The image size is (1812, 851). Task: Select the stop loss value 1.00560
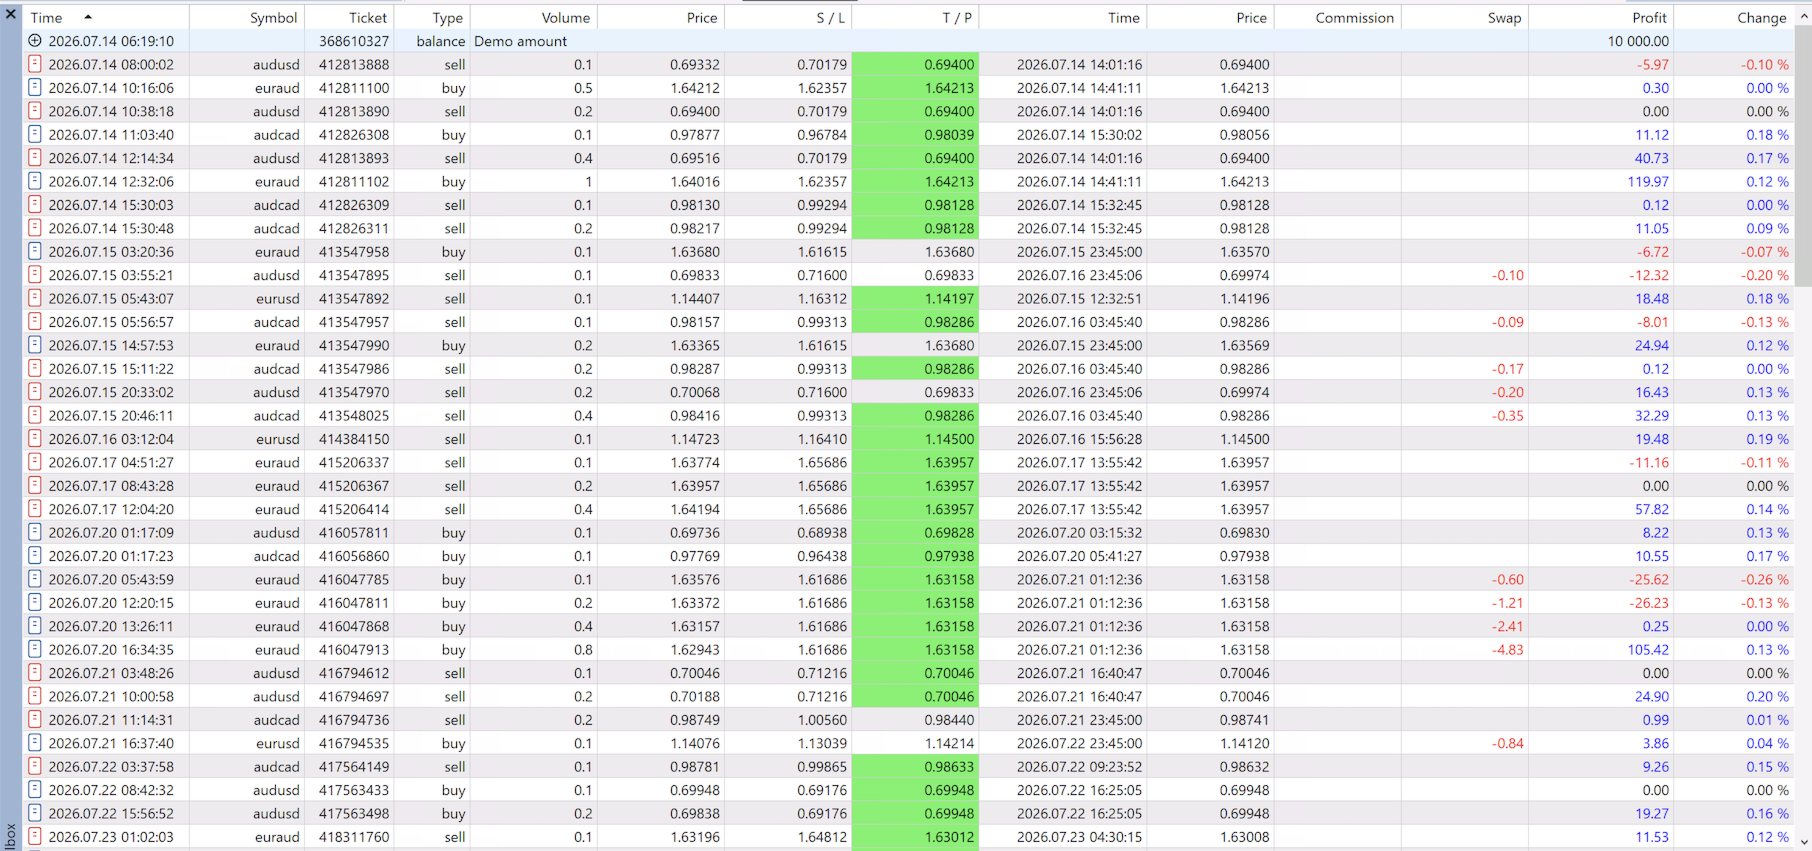coord(822,720)
